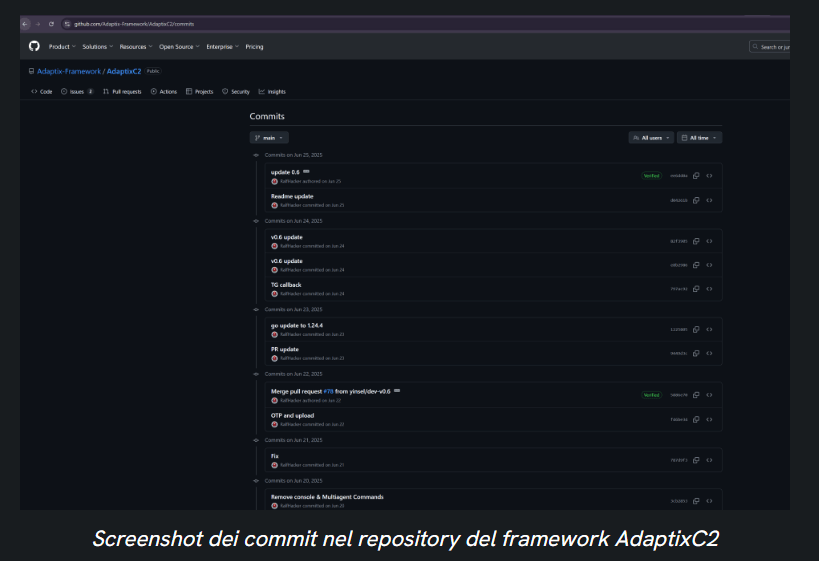Copy full SHA for the "fix" commit
This screenshot has width=819, height=561.
click(x=696, y=460)
